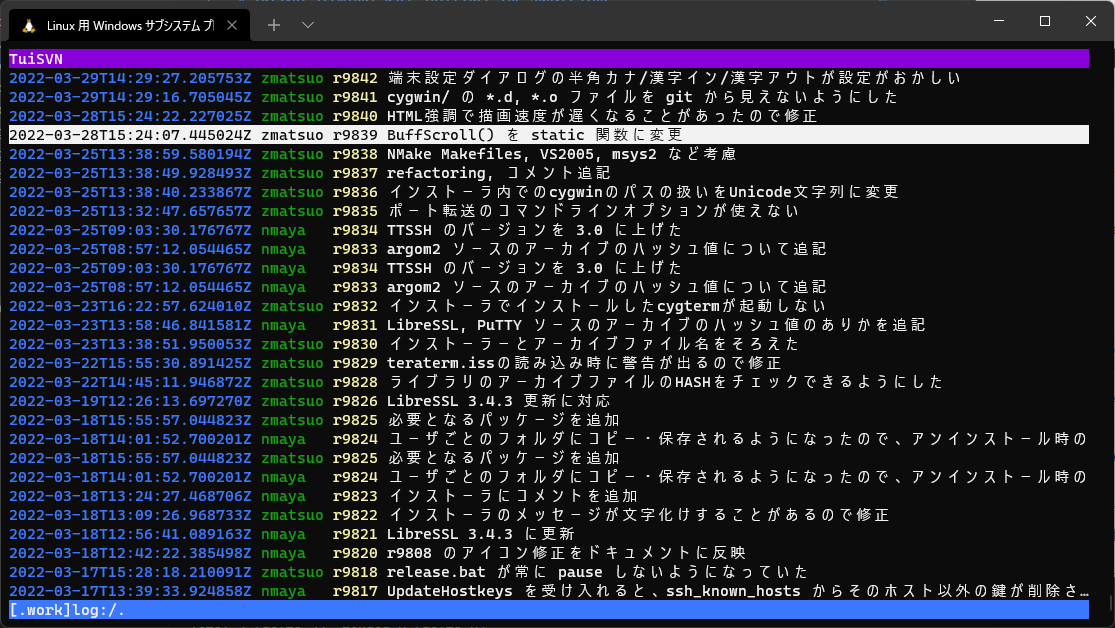Open a new terminal tab with plus button

(274, 25)
